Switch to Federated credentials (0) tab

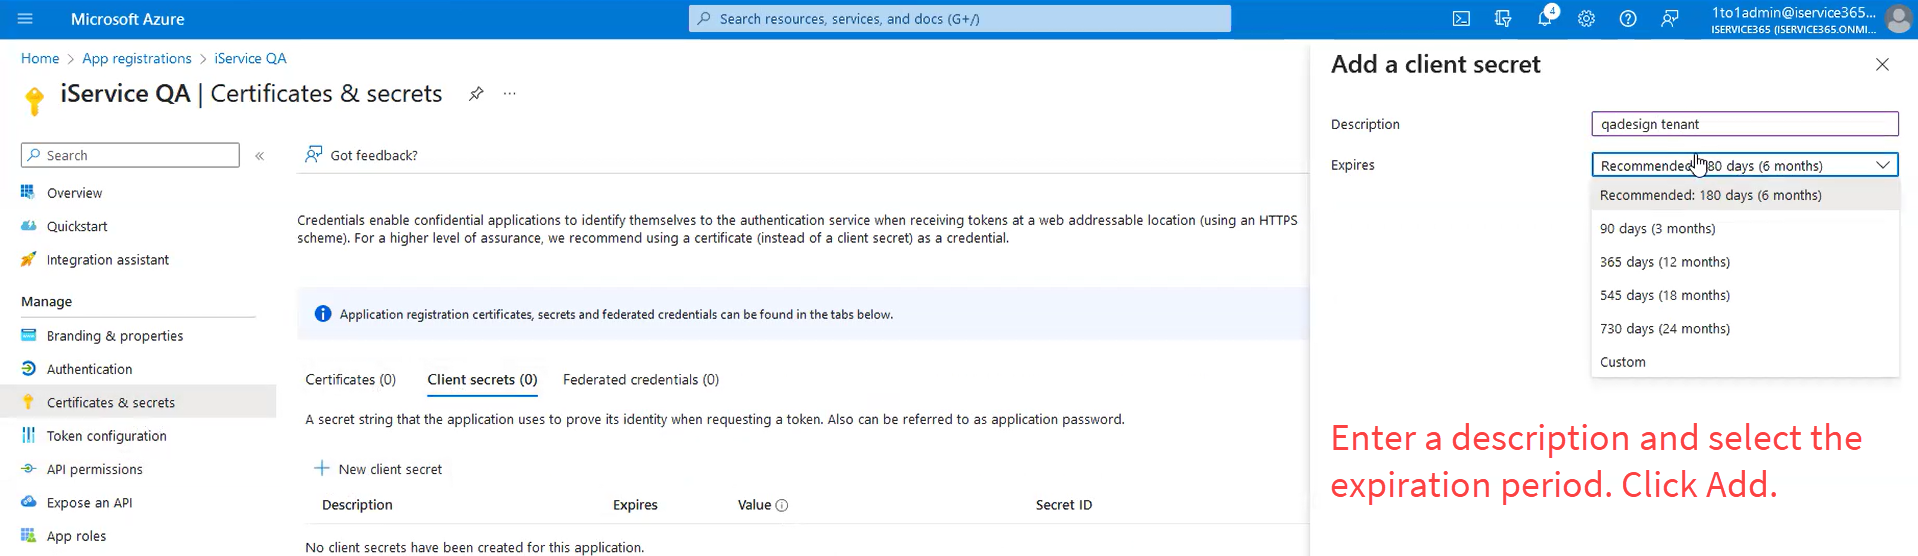[x=641, y=380]
